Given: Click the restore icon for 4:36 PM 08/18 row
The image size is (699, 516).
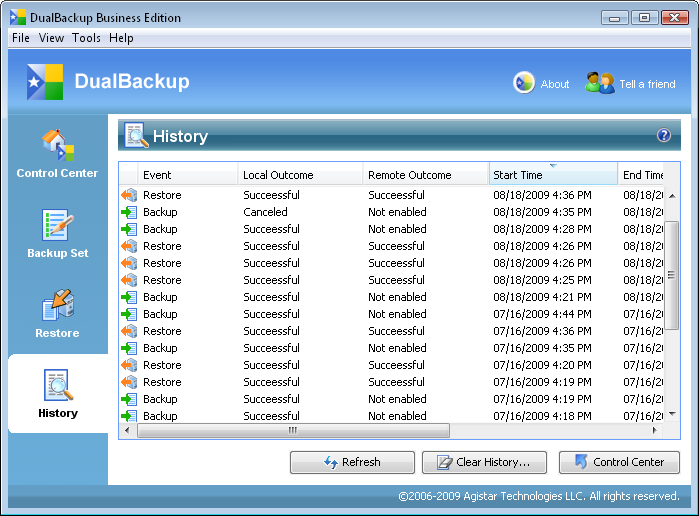Looking at the screenshot, I should click(129, 195).
